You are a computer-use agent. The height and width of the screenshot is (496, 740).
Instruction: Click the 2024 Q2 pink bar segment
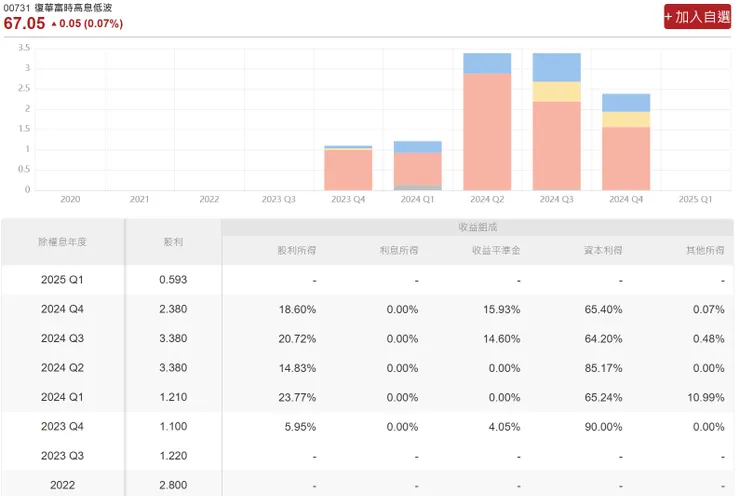point(487,132)
